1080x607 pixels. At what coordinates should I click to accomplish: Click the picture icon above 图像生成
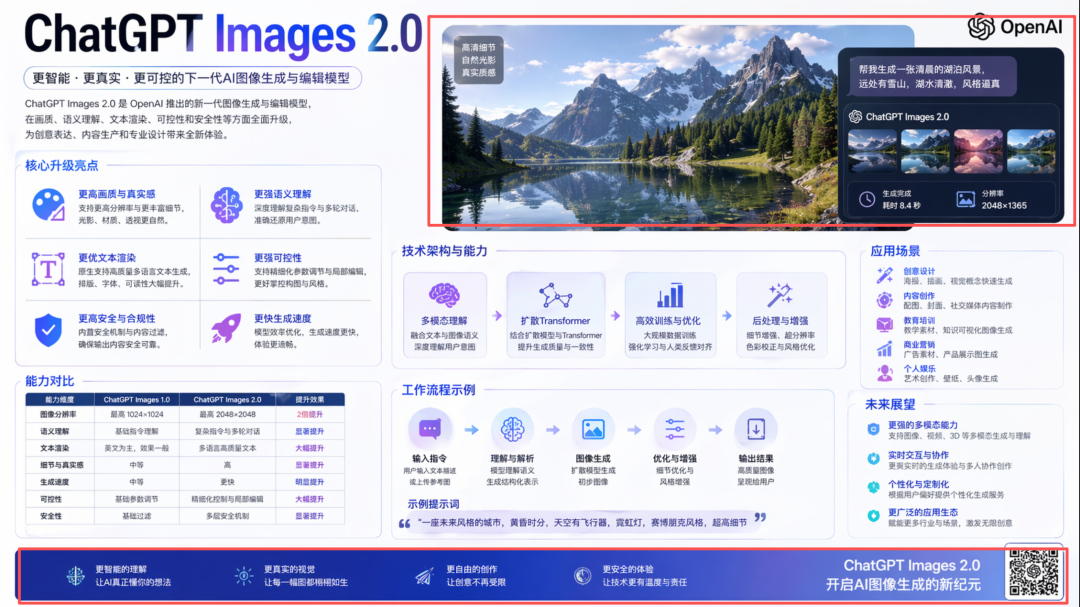(x=592, y=429)
